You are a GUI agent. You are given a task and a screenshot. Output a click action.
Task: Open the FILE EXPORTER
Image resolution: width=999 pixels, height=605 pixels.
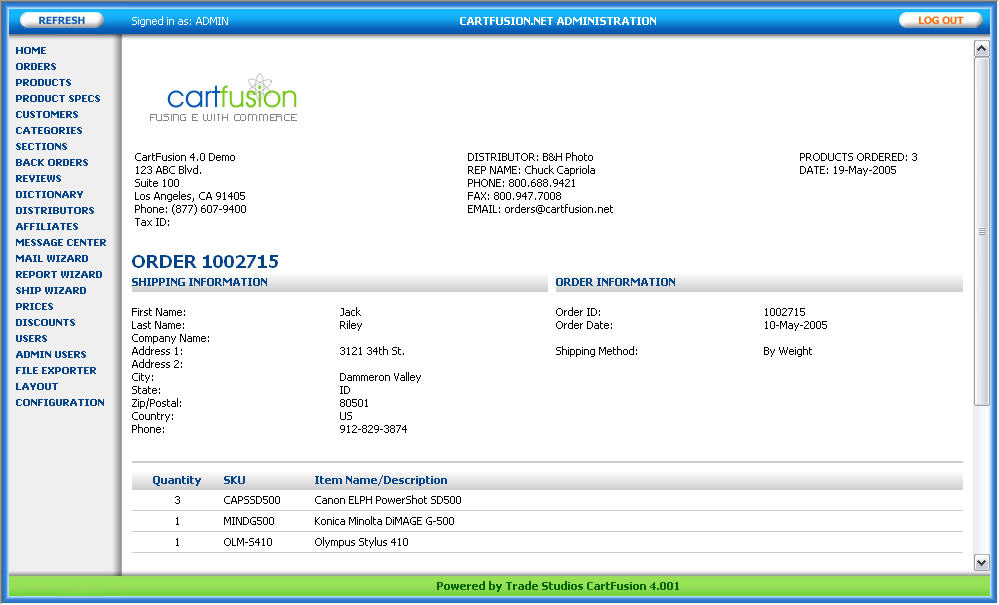click(56, 370)
